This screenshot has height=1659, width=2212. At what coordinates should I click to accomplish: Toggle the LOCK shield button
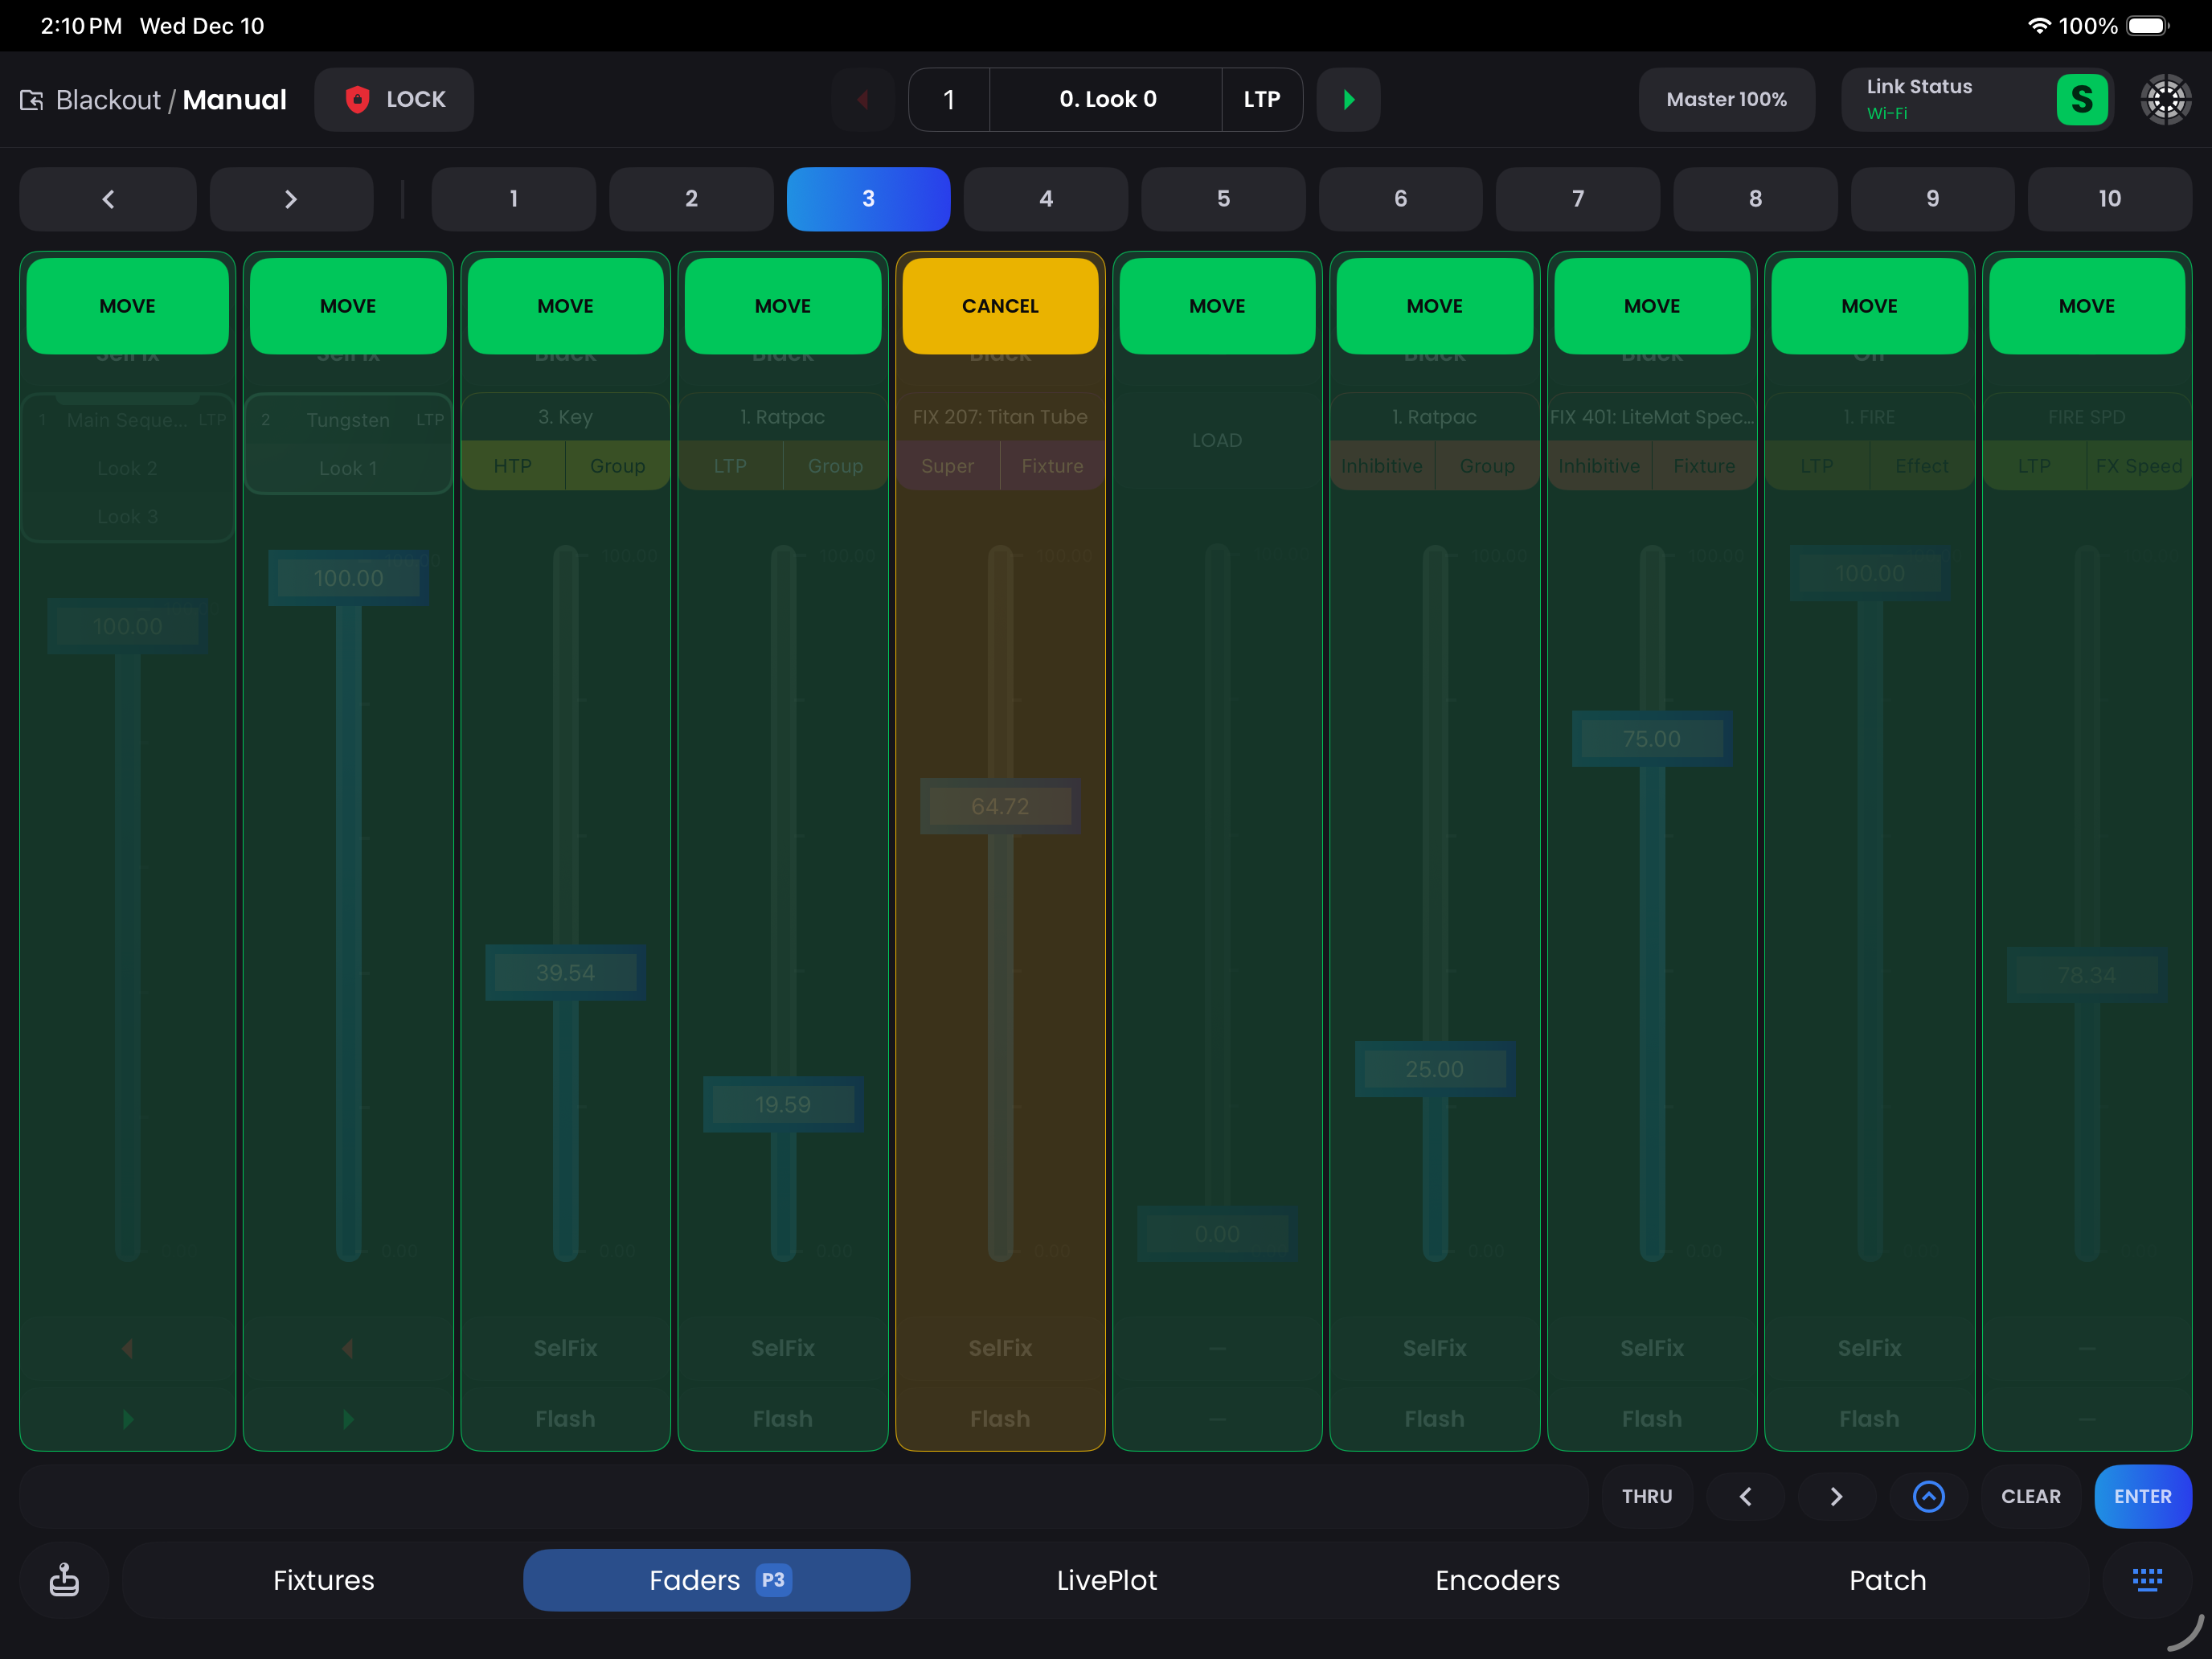(394, 99)
